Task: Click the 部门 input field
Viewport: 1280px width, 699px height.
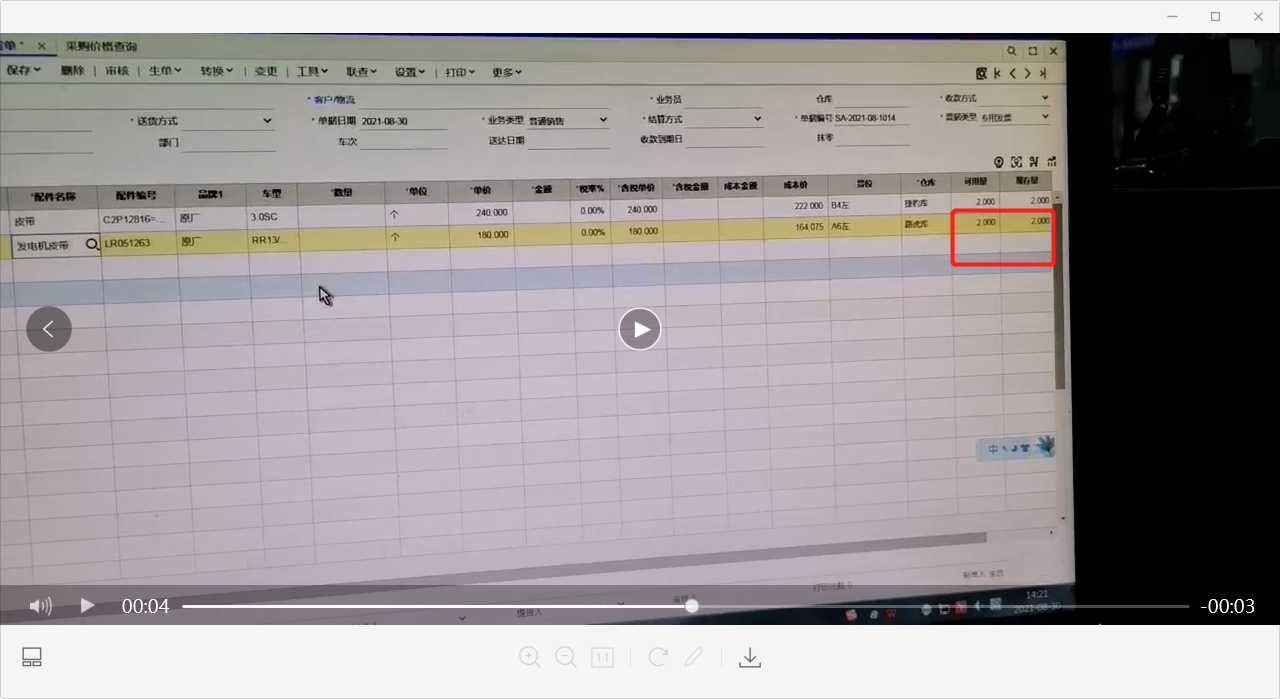Action: pos(228,143)
